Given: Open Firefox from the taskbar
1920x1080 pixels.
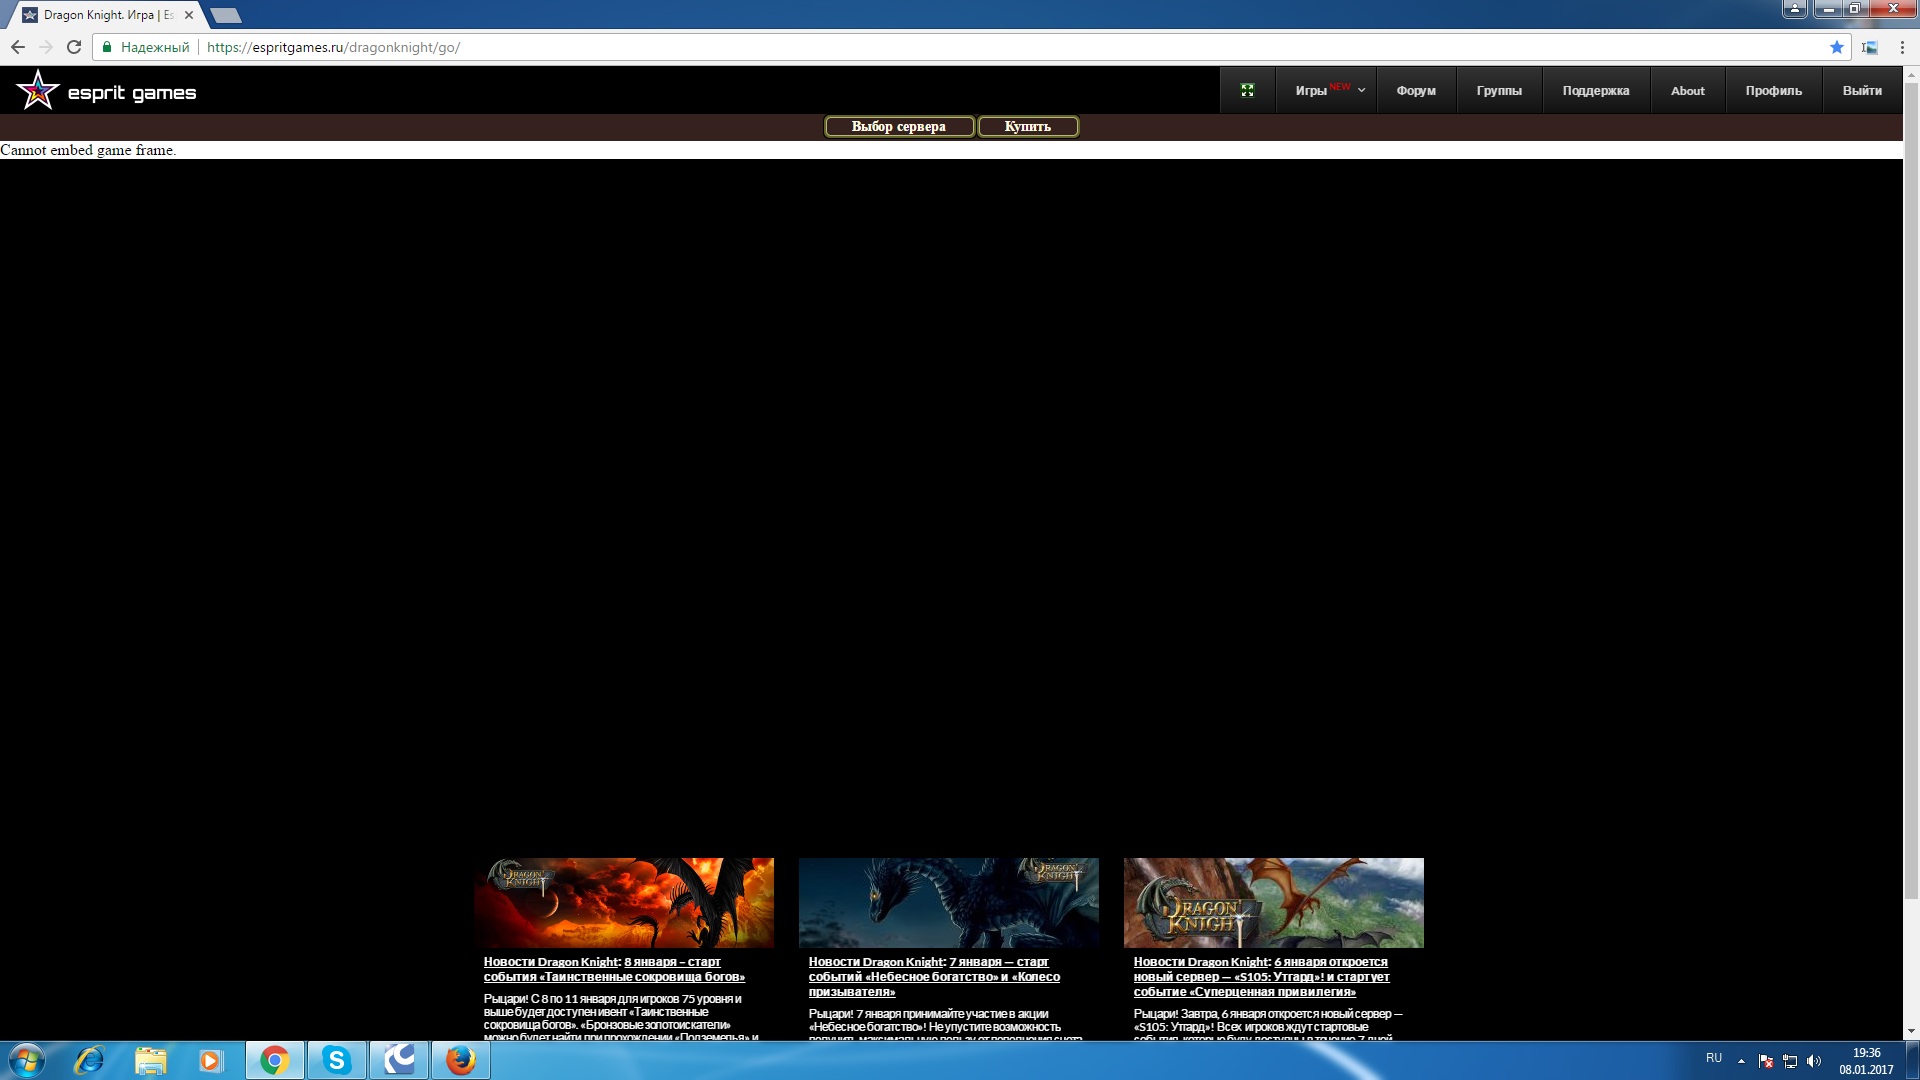Looking at the screenshot, I should pos(461,1060).
